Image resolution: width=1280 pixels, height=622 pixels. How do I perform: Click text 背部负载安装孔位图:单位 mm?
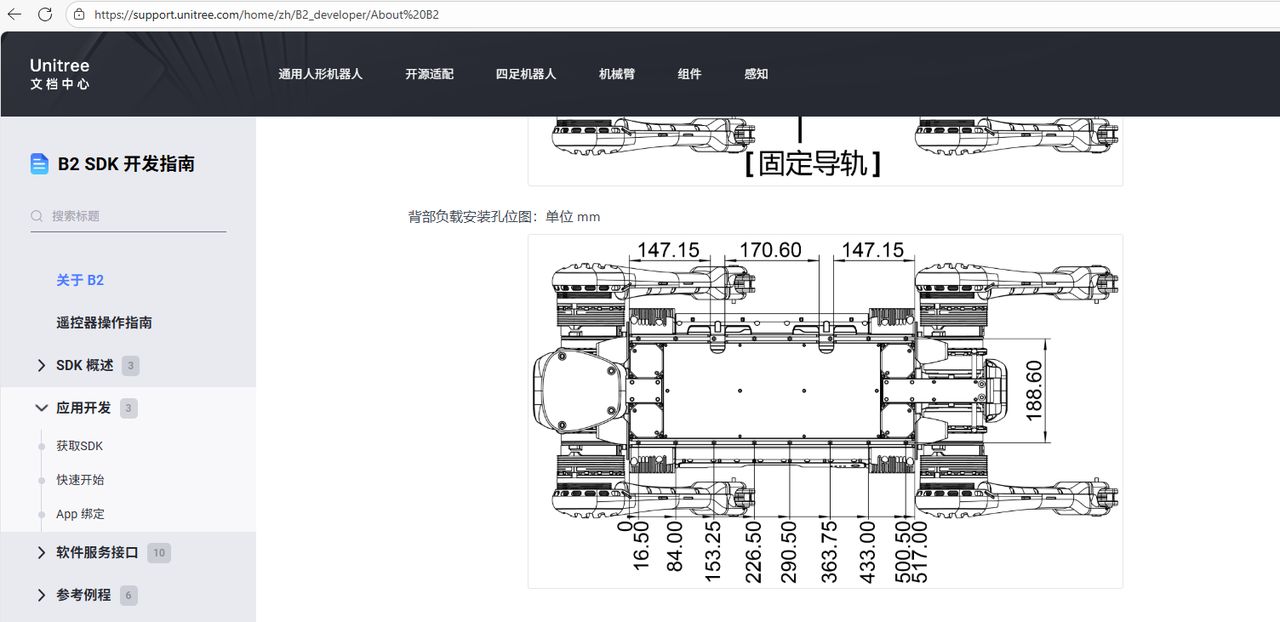click(x=504, y=216)
